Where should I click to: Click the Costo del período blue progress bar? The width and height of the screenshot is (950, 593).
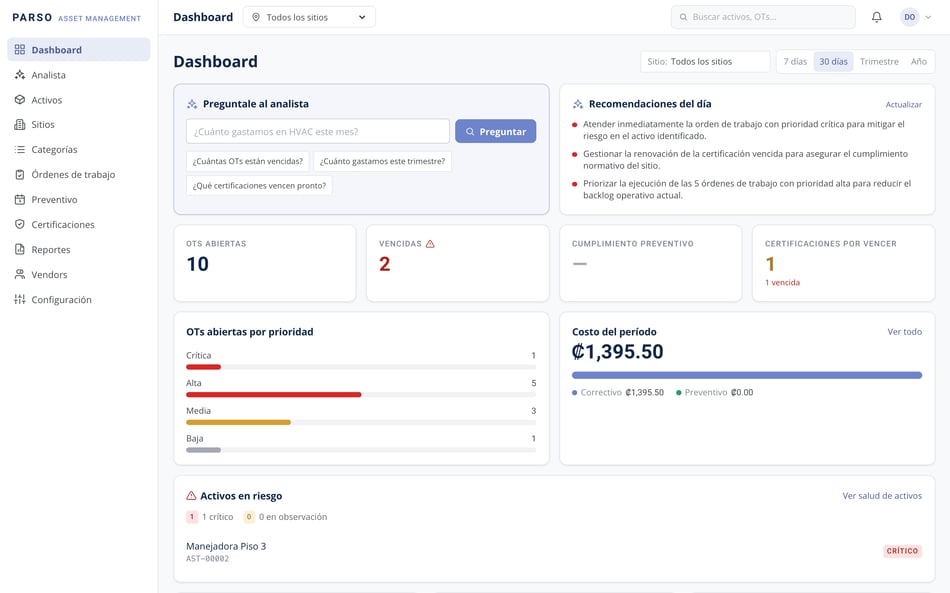(746, 376)
